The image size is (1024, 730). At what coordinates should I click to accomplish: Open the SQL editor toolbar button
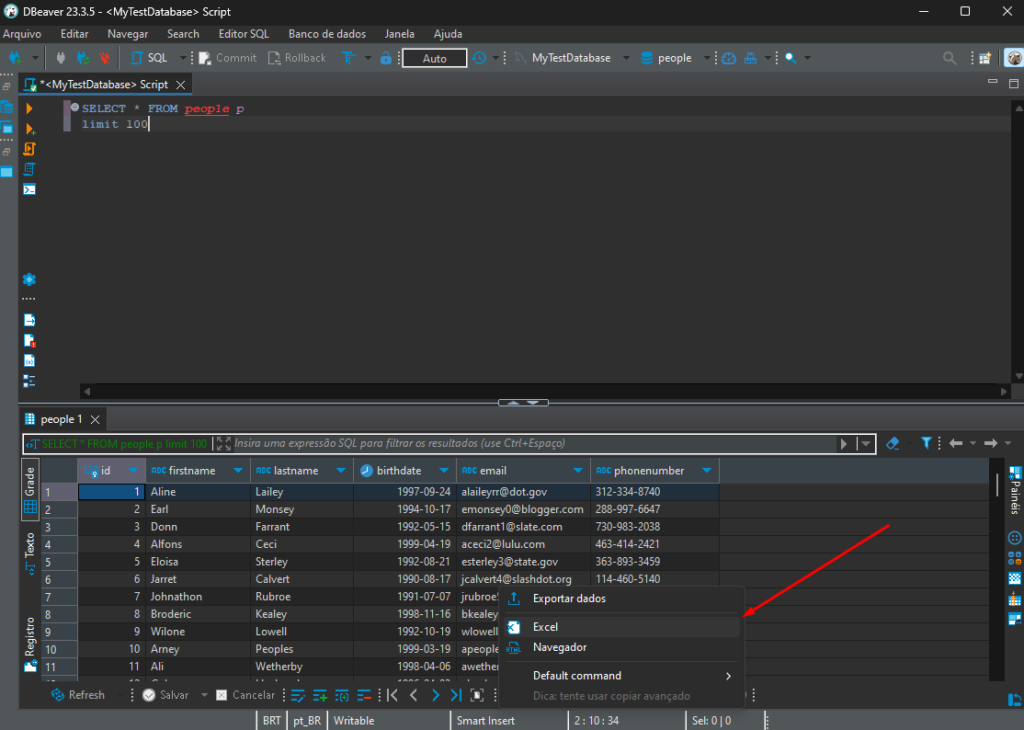[x=150, y=58]
